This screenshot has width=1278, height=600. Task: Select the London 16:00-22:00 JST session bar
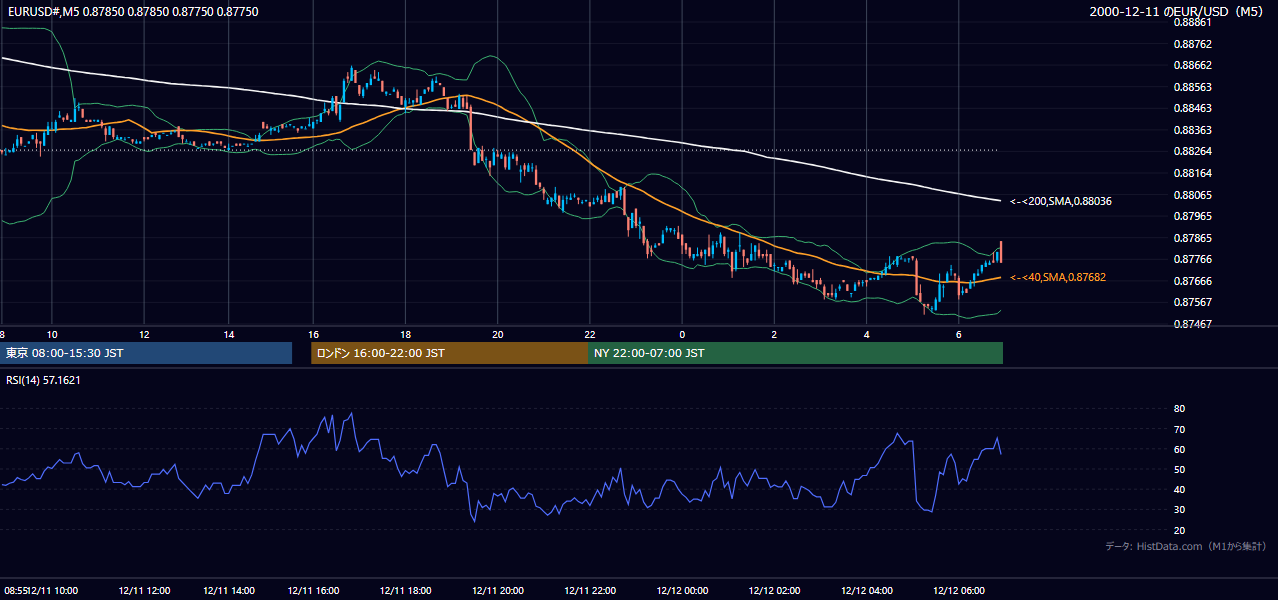(x=449, y=353)
